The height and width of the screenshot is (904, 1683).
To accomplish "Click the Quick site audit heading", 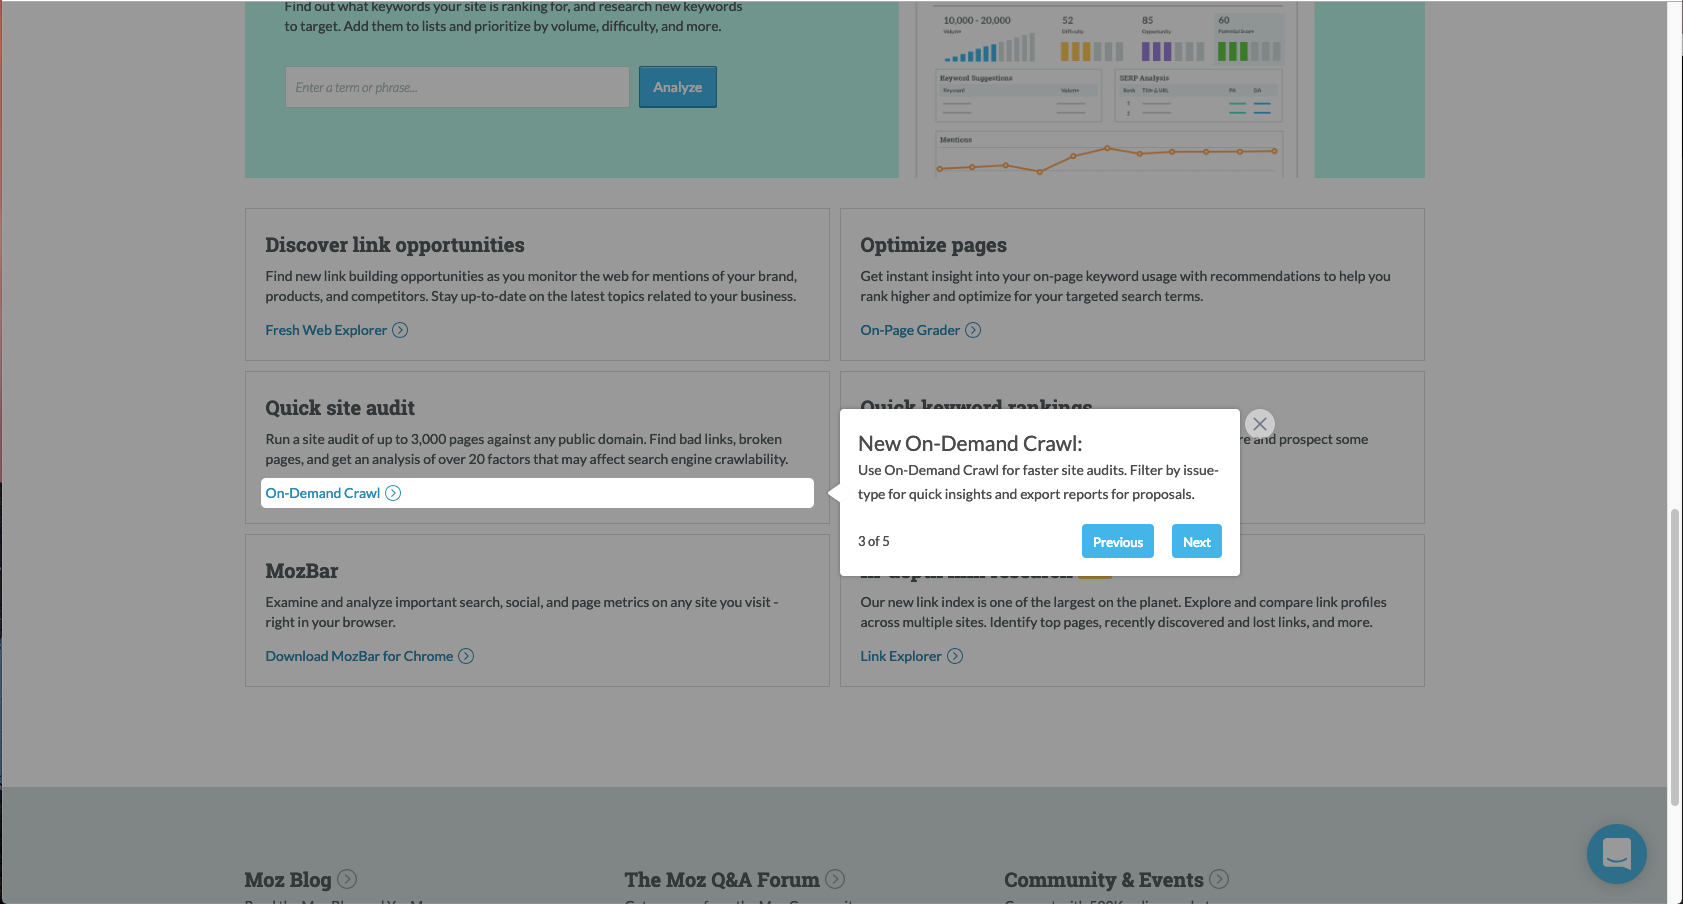I will coord(340,408).
